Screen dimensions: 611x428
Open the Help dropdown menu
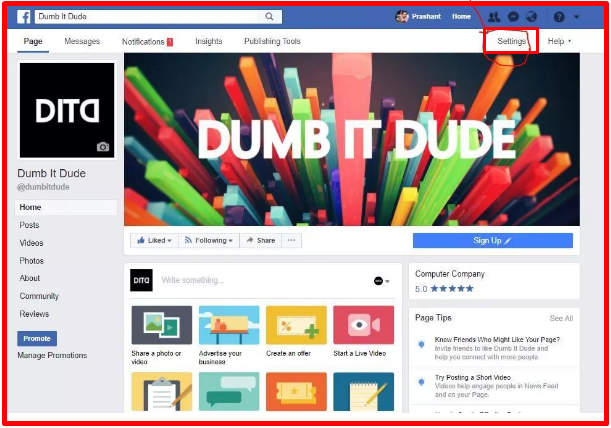pos(559,41)
